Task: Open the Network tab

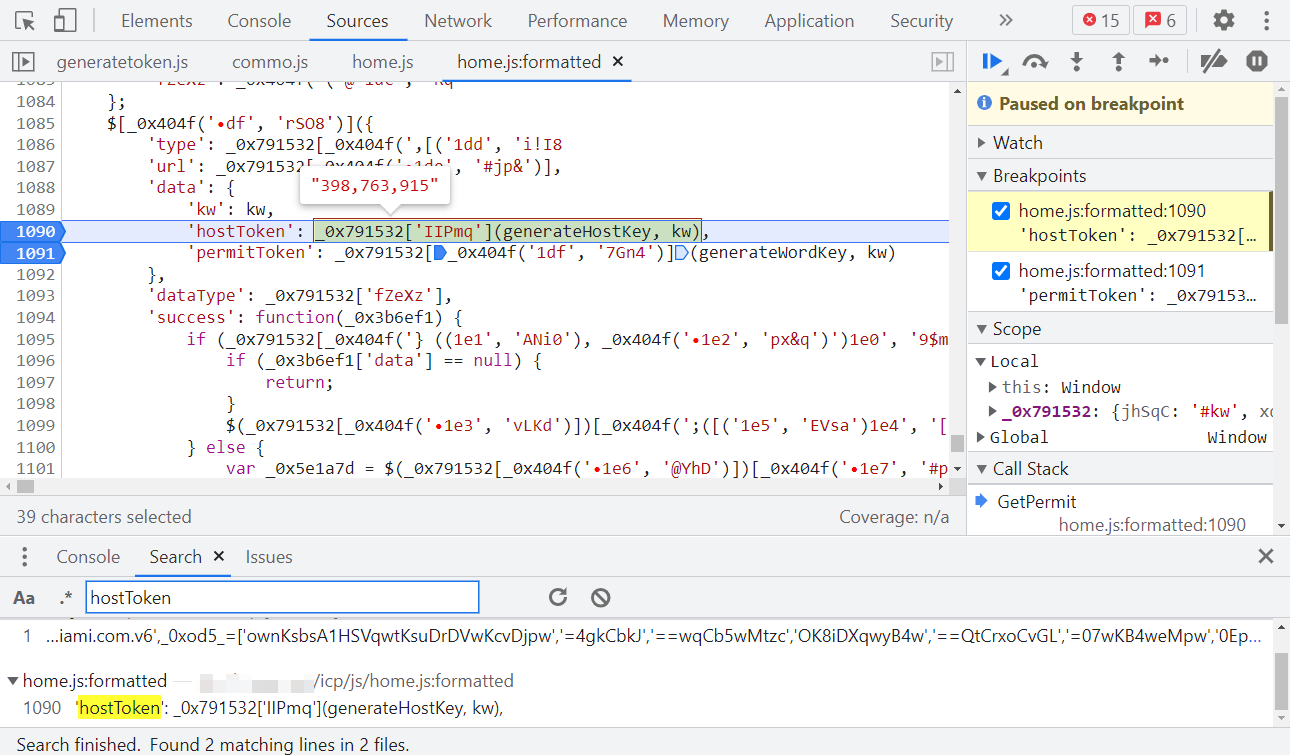Action: 458,20
